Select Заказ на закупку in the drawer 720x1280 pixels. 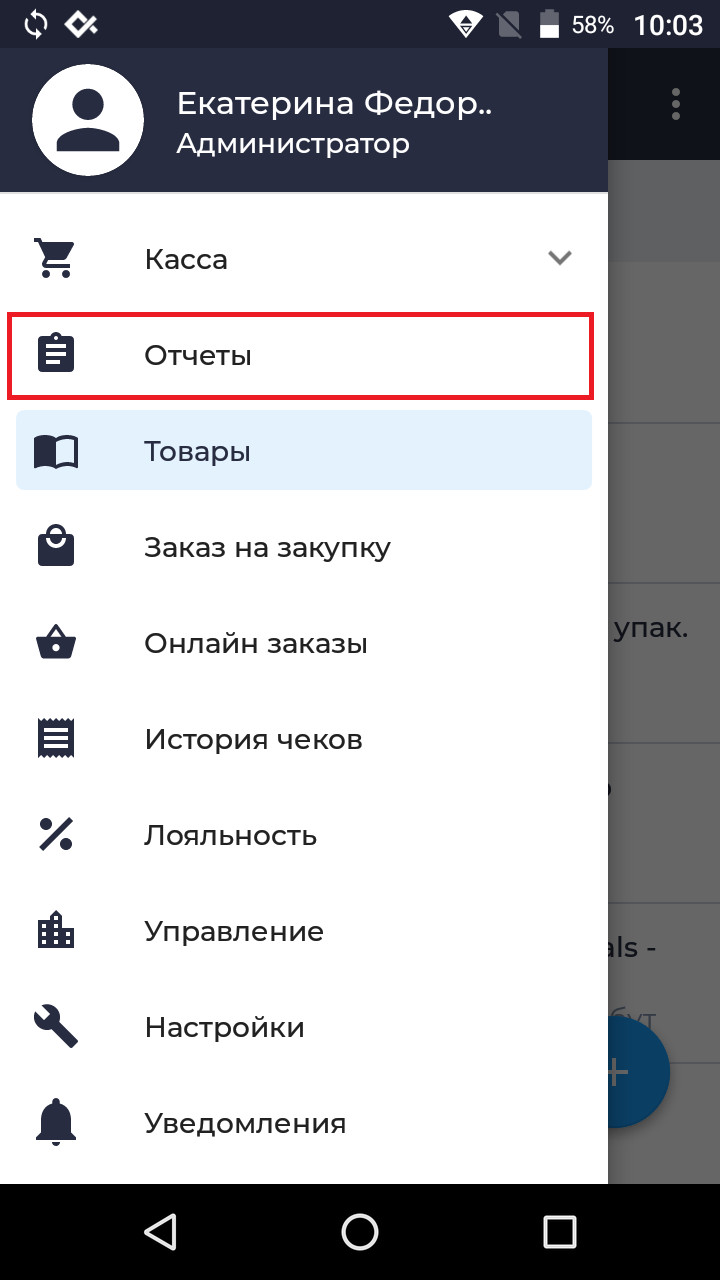coord(267,547)
